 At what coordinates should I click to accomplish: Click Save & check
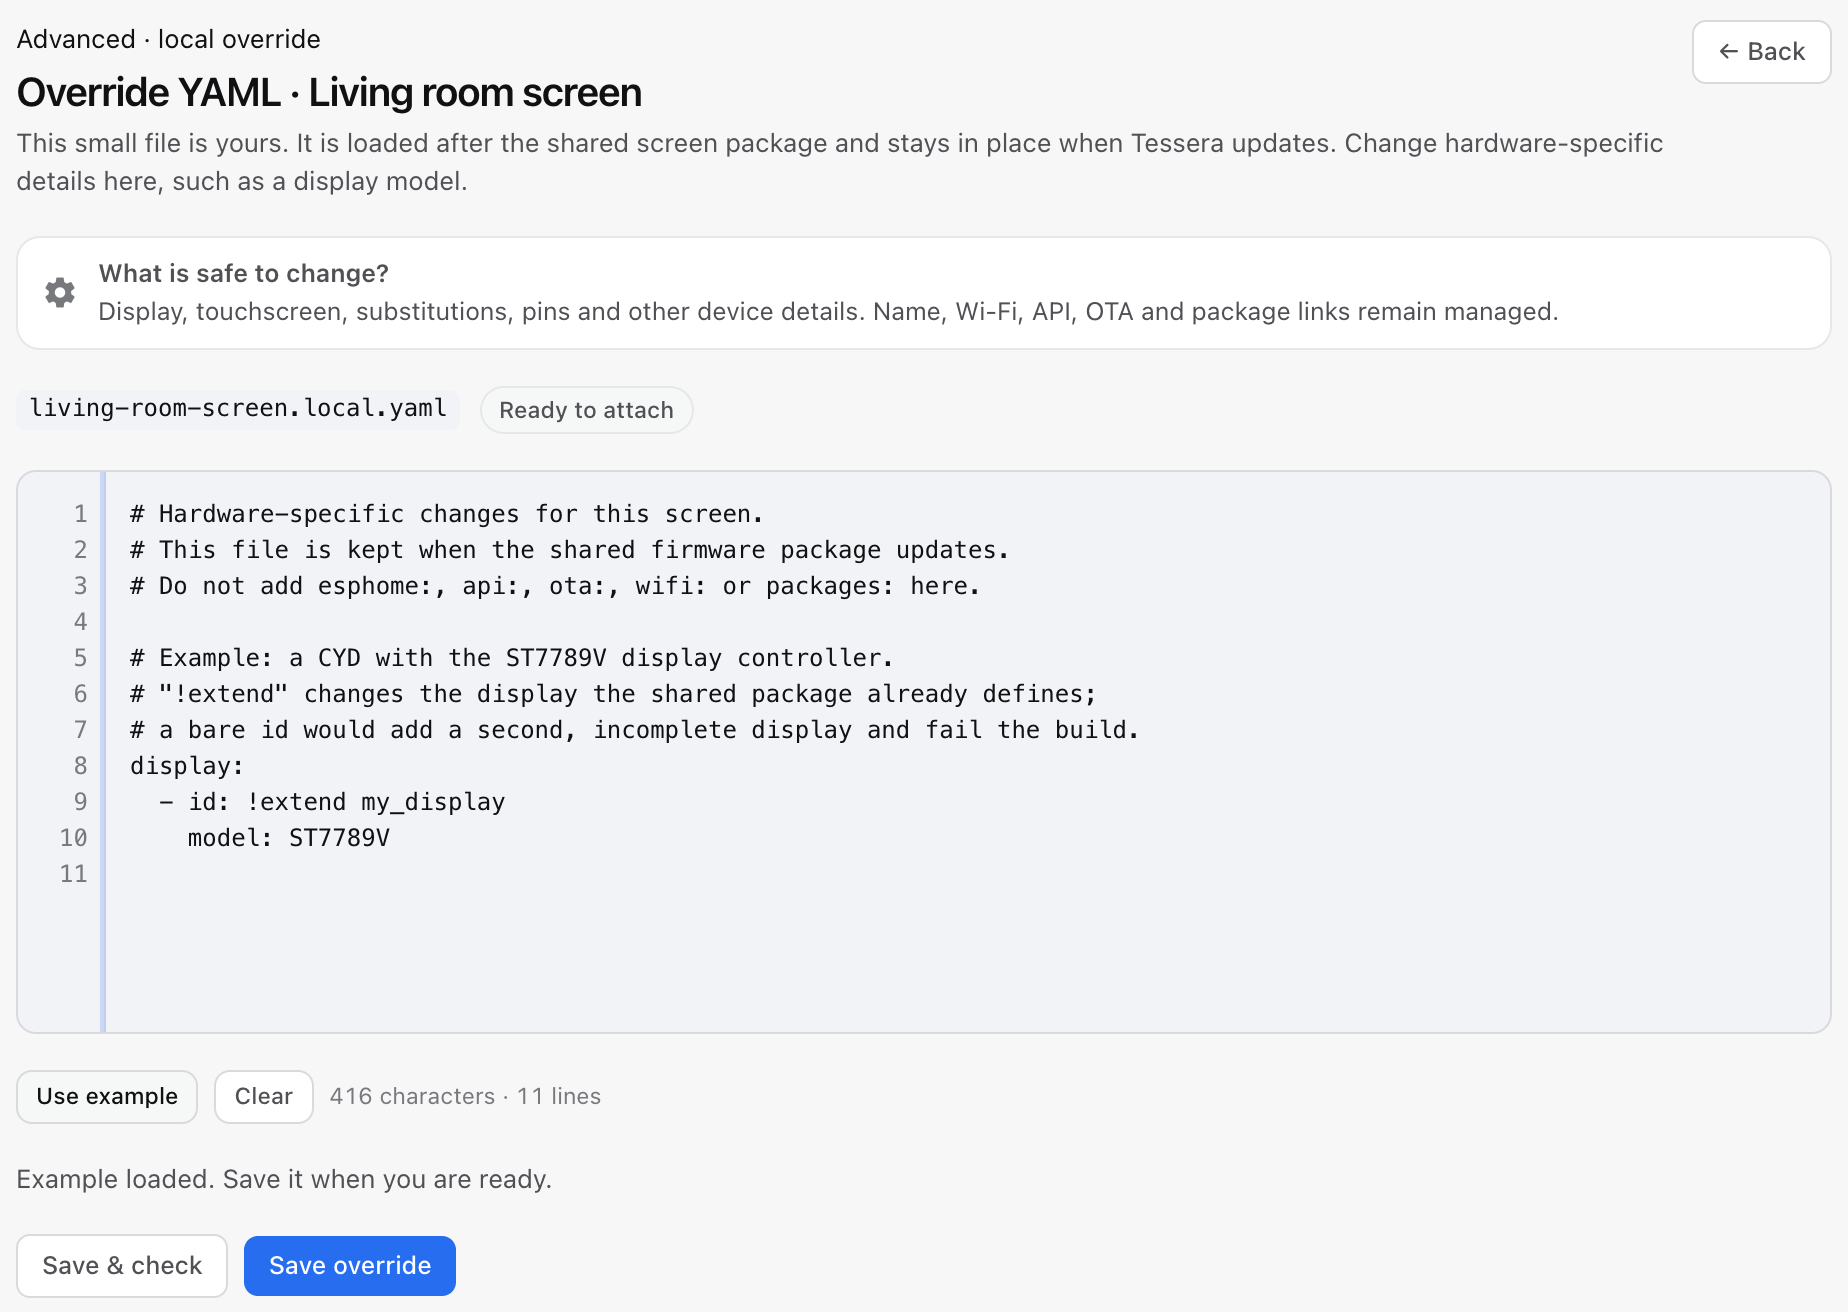tap(122, 1265)
